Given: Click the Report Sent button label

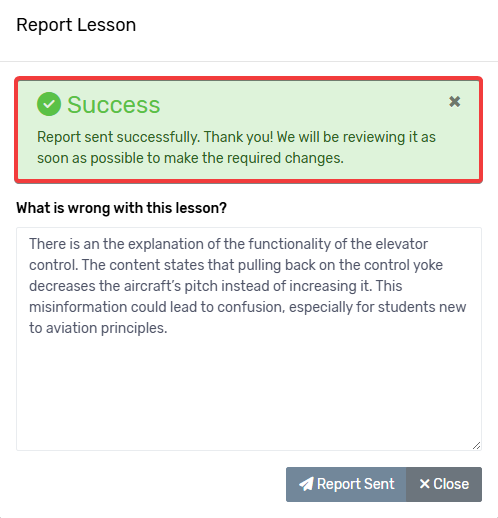Looking at the screenshot, I should click(356, 484).
